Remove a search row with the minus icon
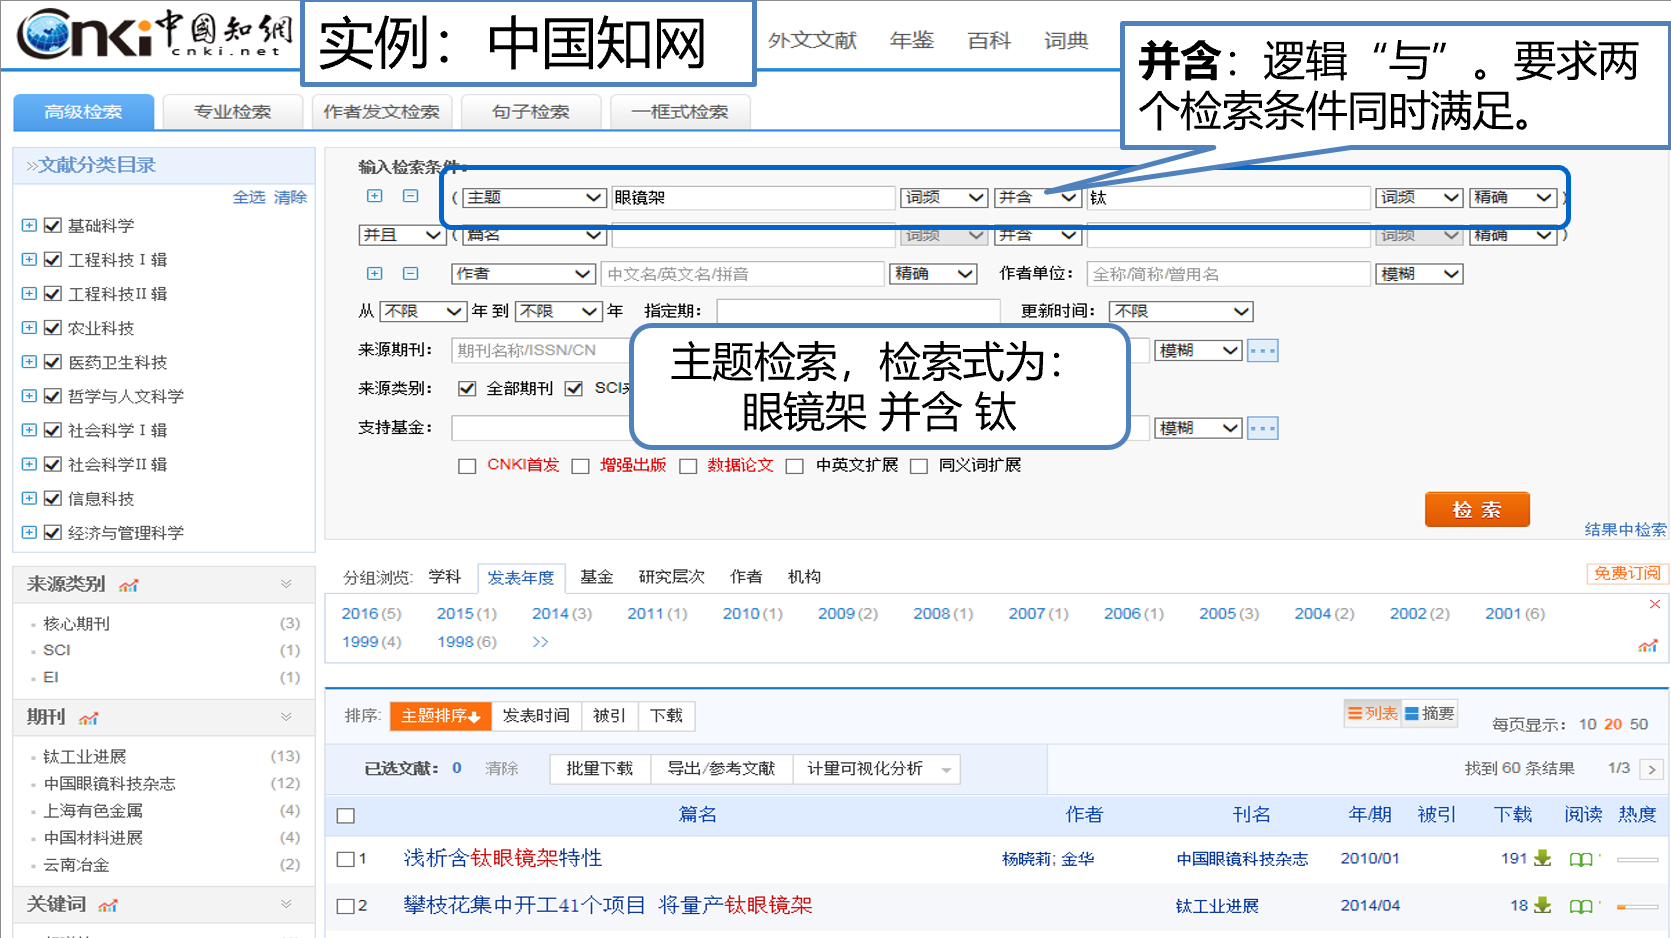This screenshot has height=938, width=1671. point(410,196)
